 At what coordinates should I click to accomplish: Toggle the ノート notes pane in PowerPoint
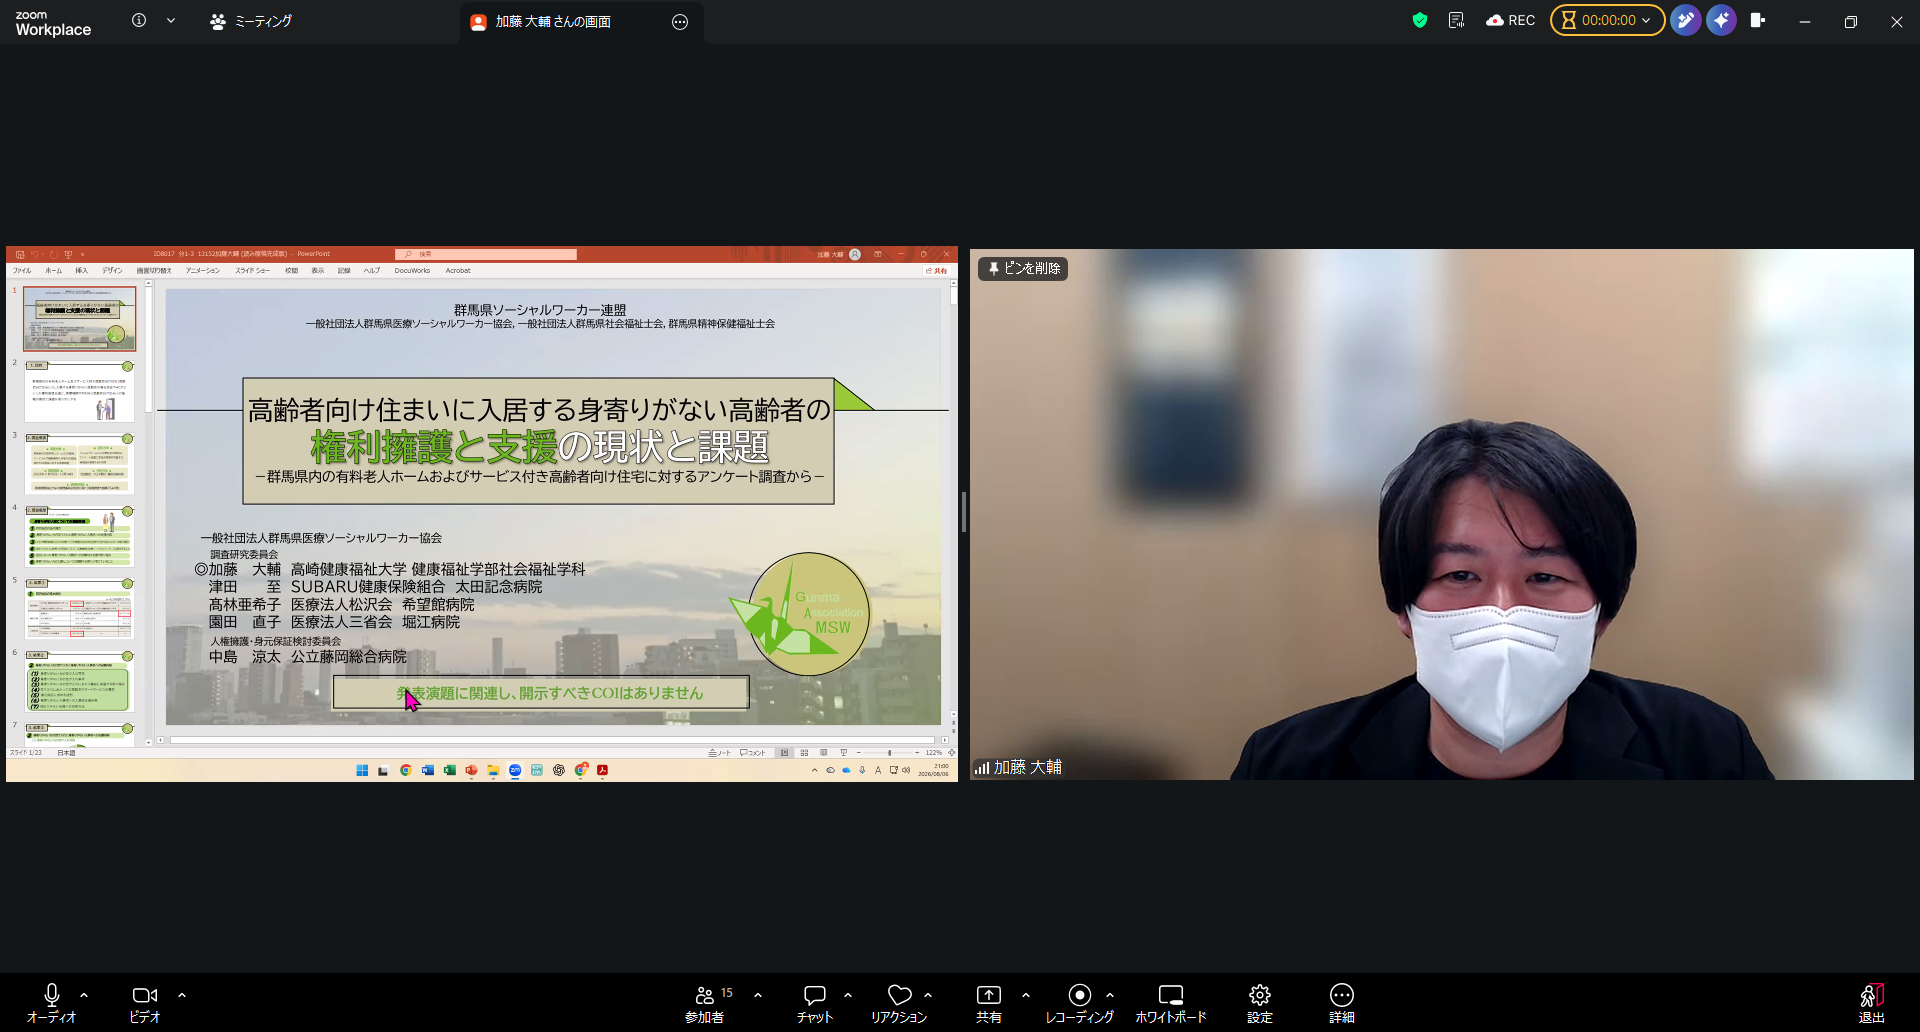[x=720, y=752]
